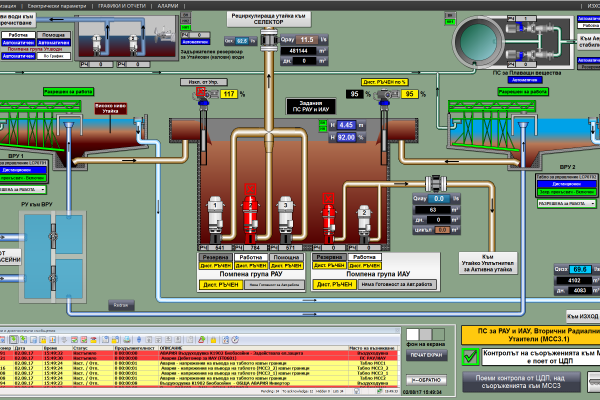Click the '|<--ОБРАТНО' back button

click(426, 380)
